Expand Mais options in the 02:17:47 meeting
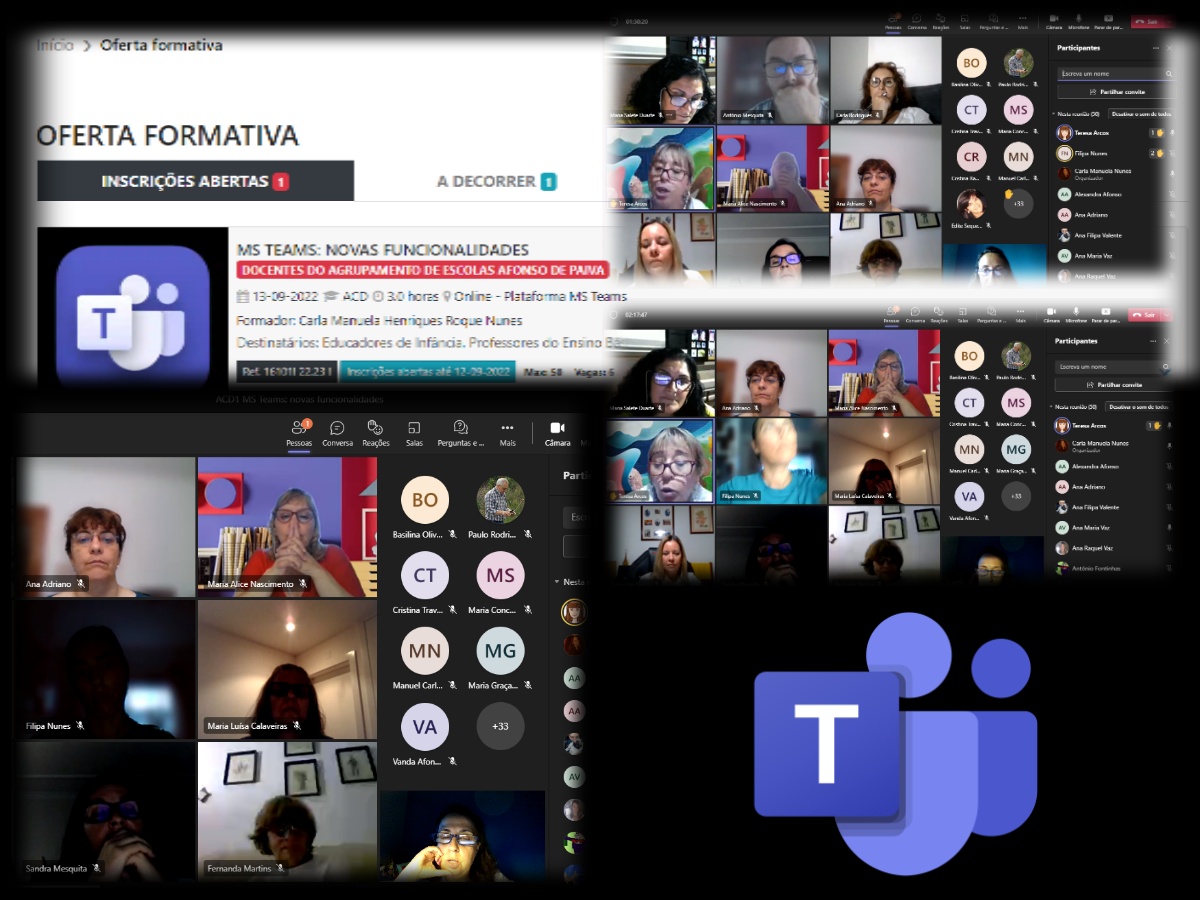 pyautogui.click(x=1021, y=316)
